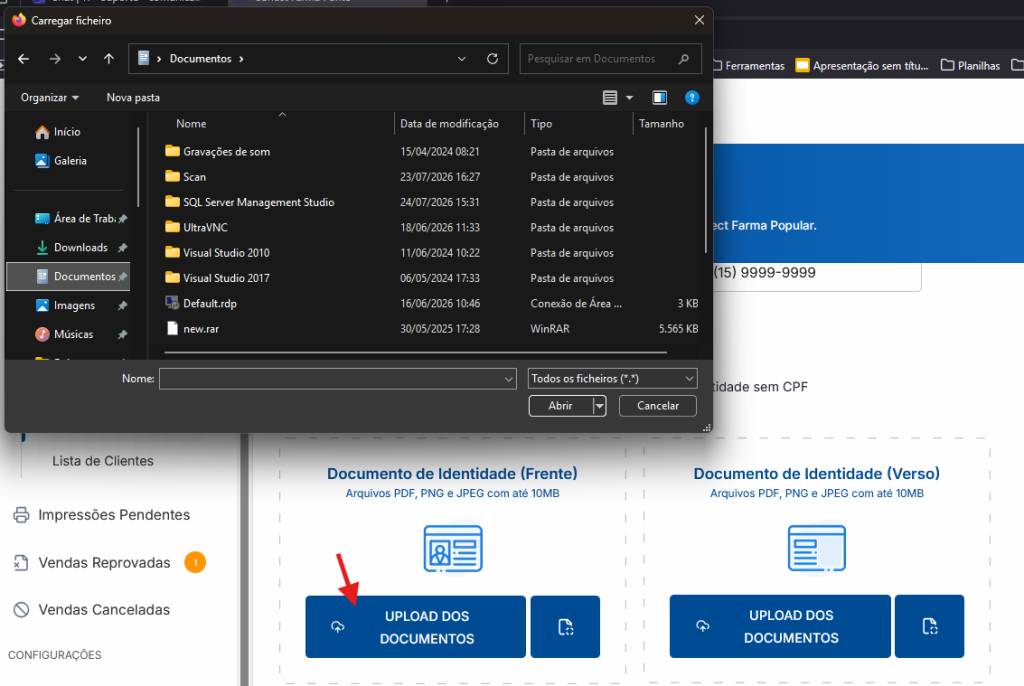The width and height of the screenshot is (1024, 686).
Task: Sort by Tamanho column header
Action: [661, 123]
